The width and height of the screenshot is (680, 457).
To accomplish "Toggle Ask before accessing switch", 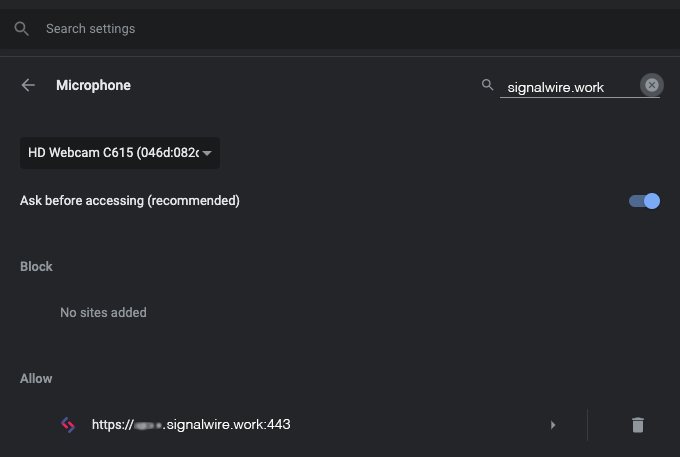I will [644, 201].
